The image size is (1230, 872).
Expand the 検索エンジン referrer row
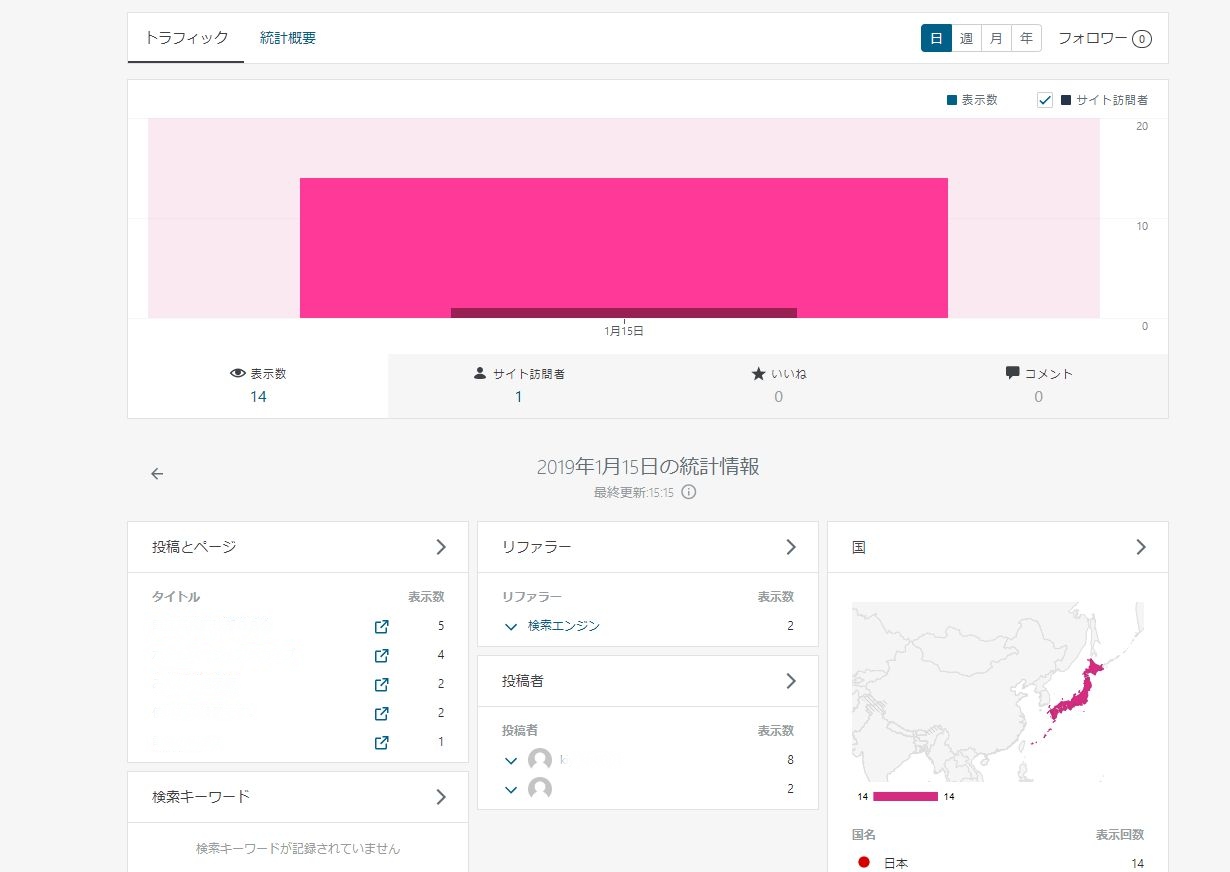511,627
